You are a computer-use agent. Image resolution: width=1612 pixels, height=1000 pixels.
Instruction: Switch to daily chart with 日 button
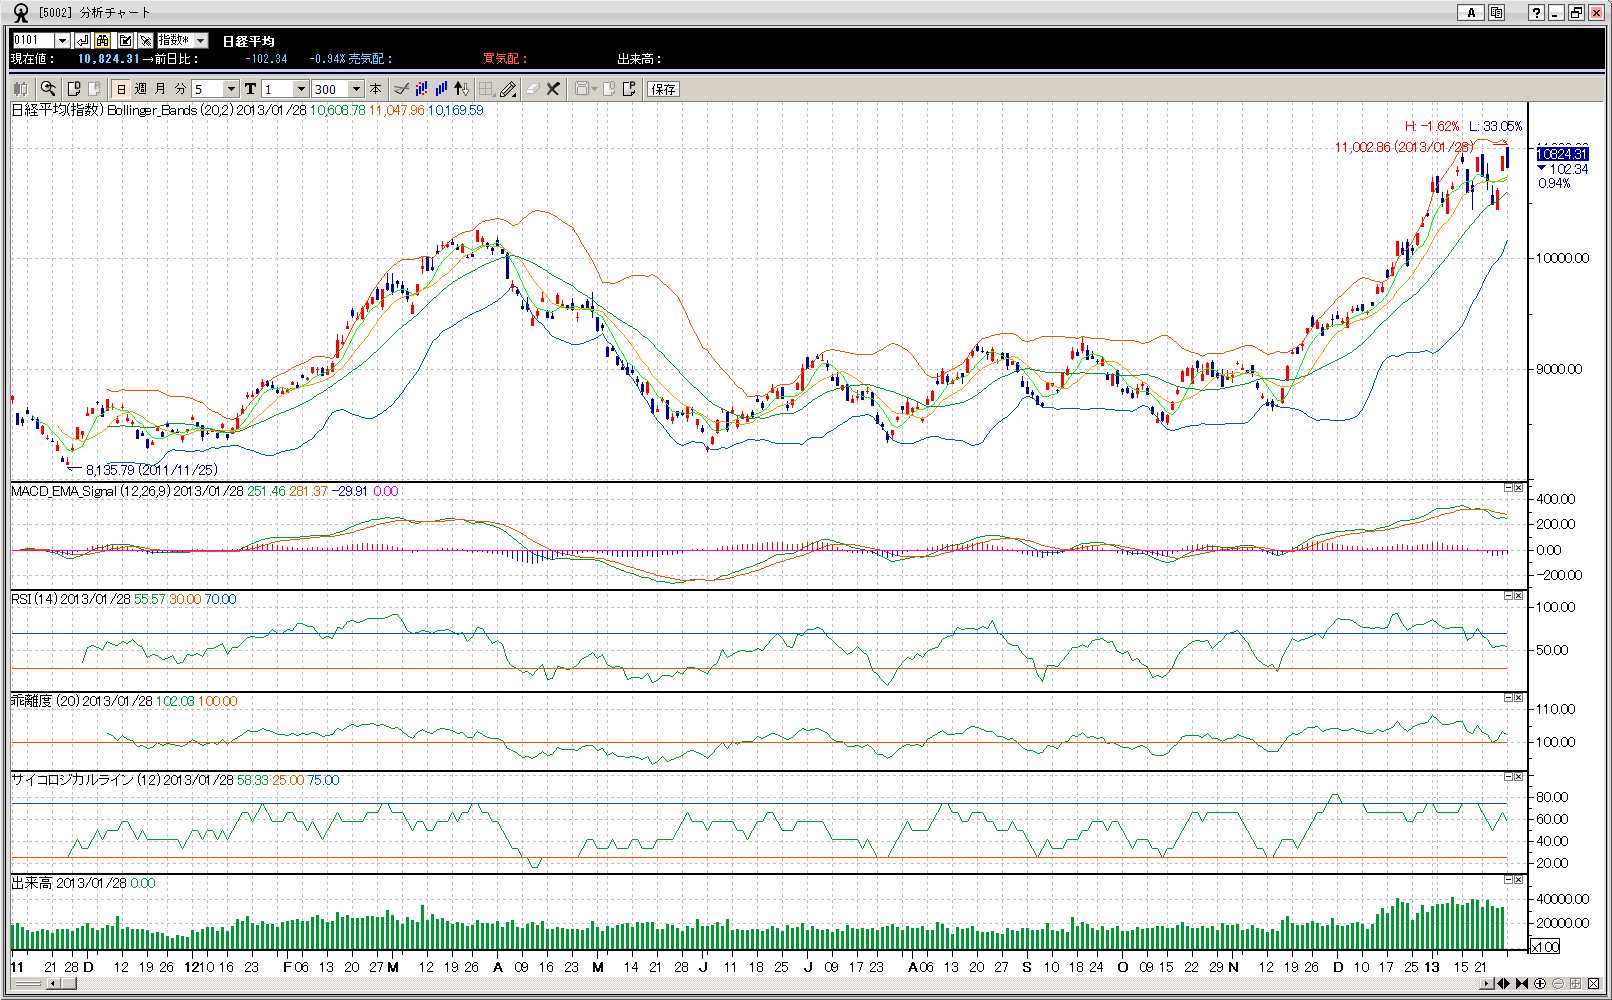[x=121, y=89]
